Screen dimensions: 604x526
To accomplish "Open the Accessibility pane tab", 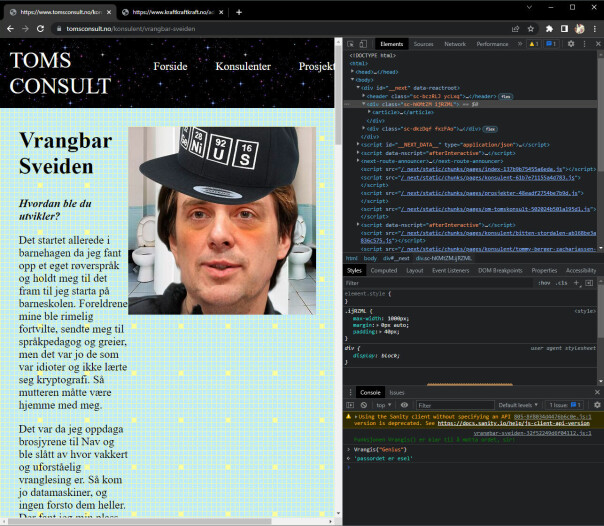I will [581, 270].
